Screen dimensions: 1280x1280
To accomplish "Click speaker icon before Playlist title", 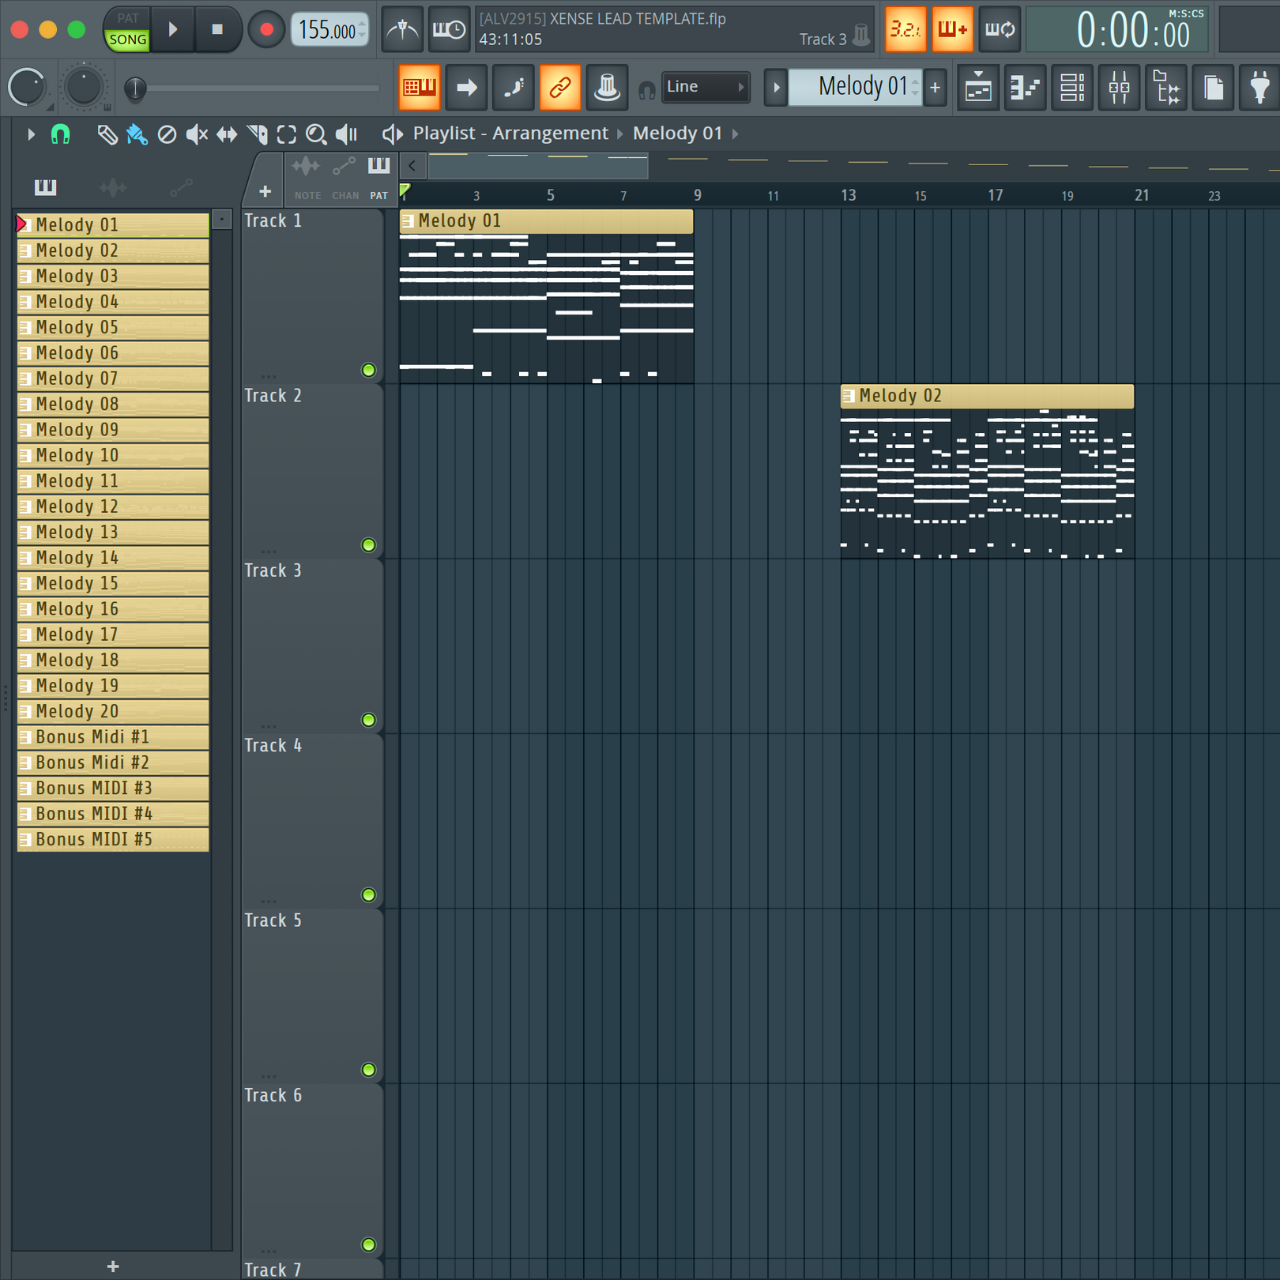I will [392, 134].
